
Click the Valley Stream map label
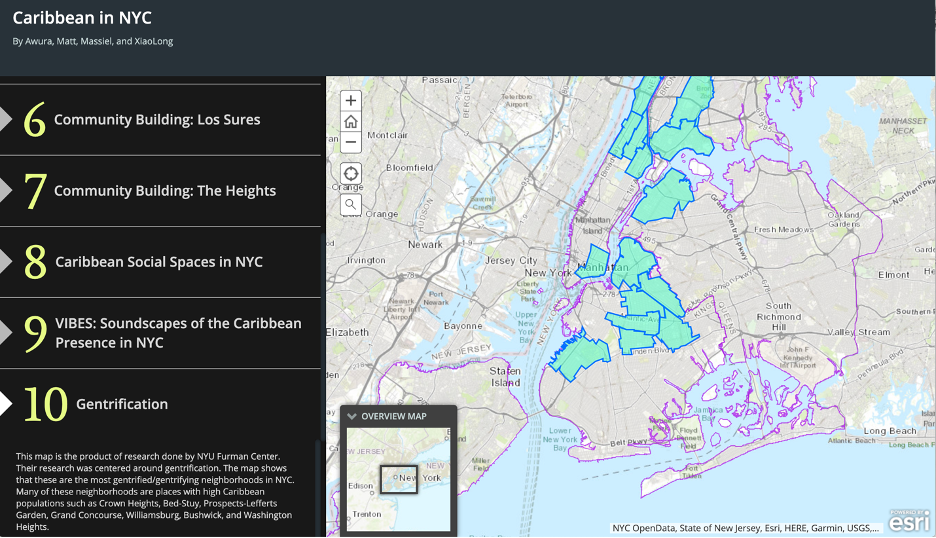pos(858,332)
